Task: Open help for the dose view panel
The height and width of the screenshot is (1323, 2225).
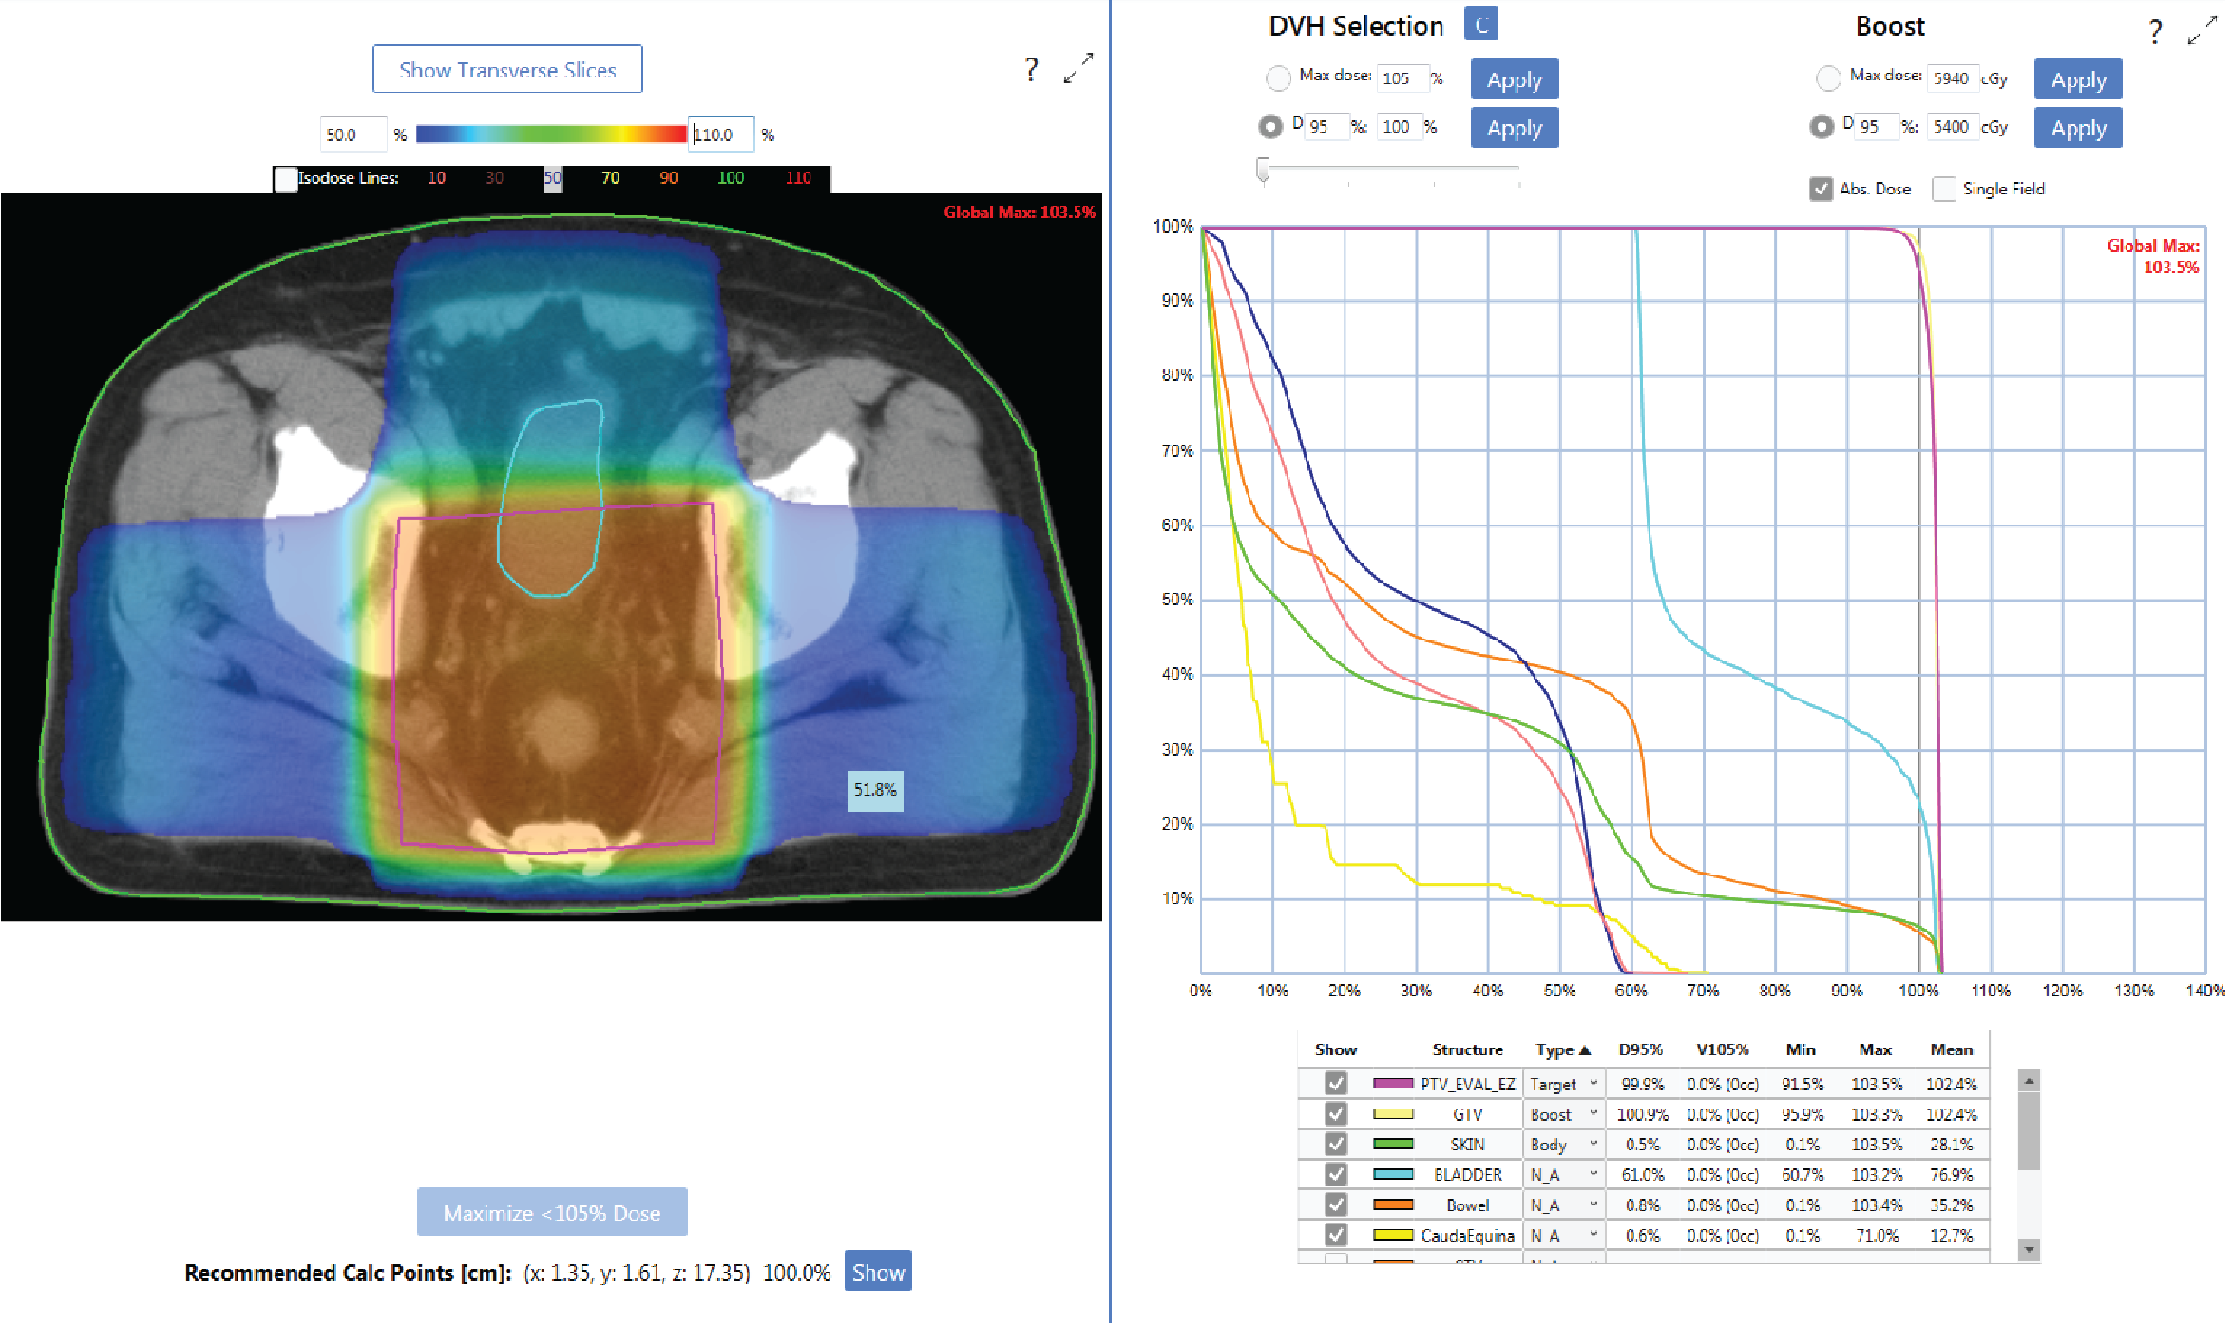Action: tap(1031, 69)
